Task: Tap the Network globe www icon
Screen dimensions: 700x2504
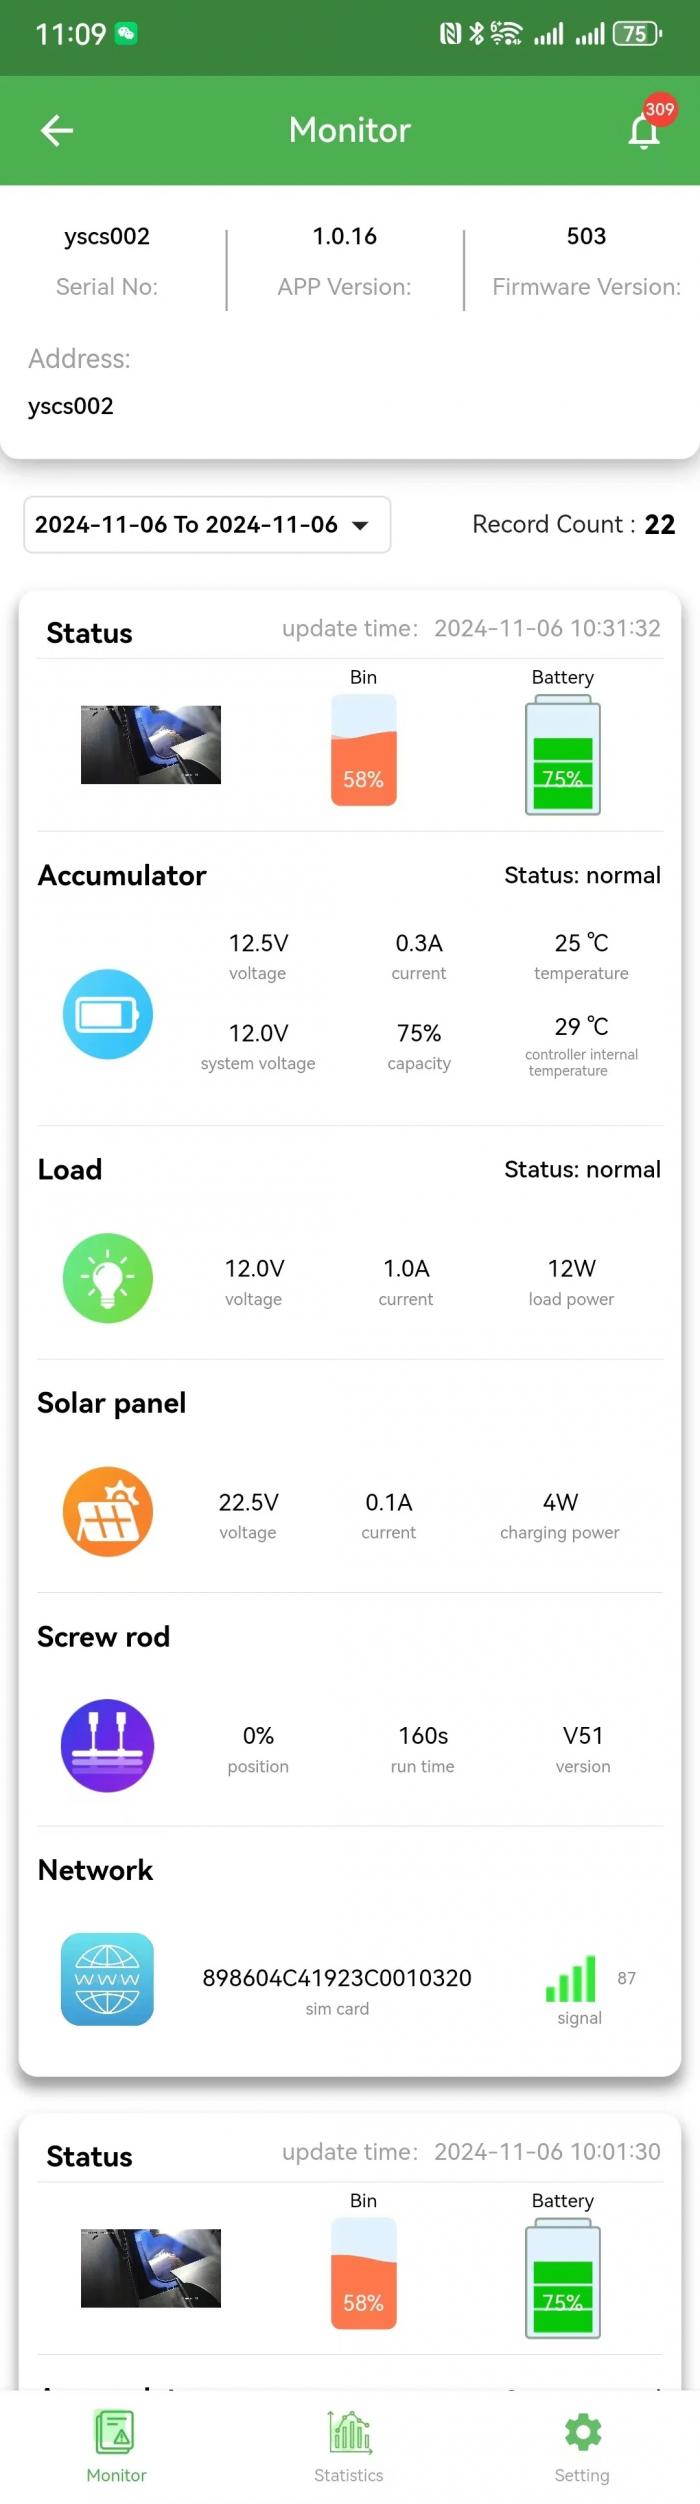Action: [108, 1979]
